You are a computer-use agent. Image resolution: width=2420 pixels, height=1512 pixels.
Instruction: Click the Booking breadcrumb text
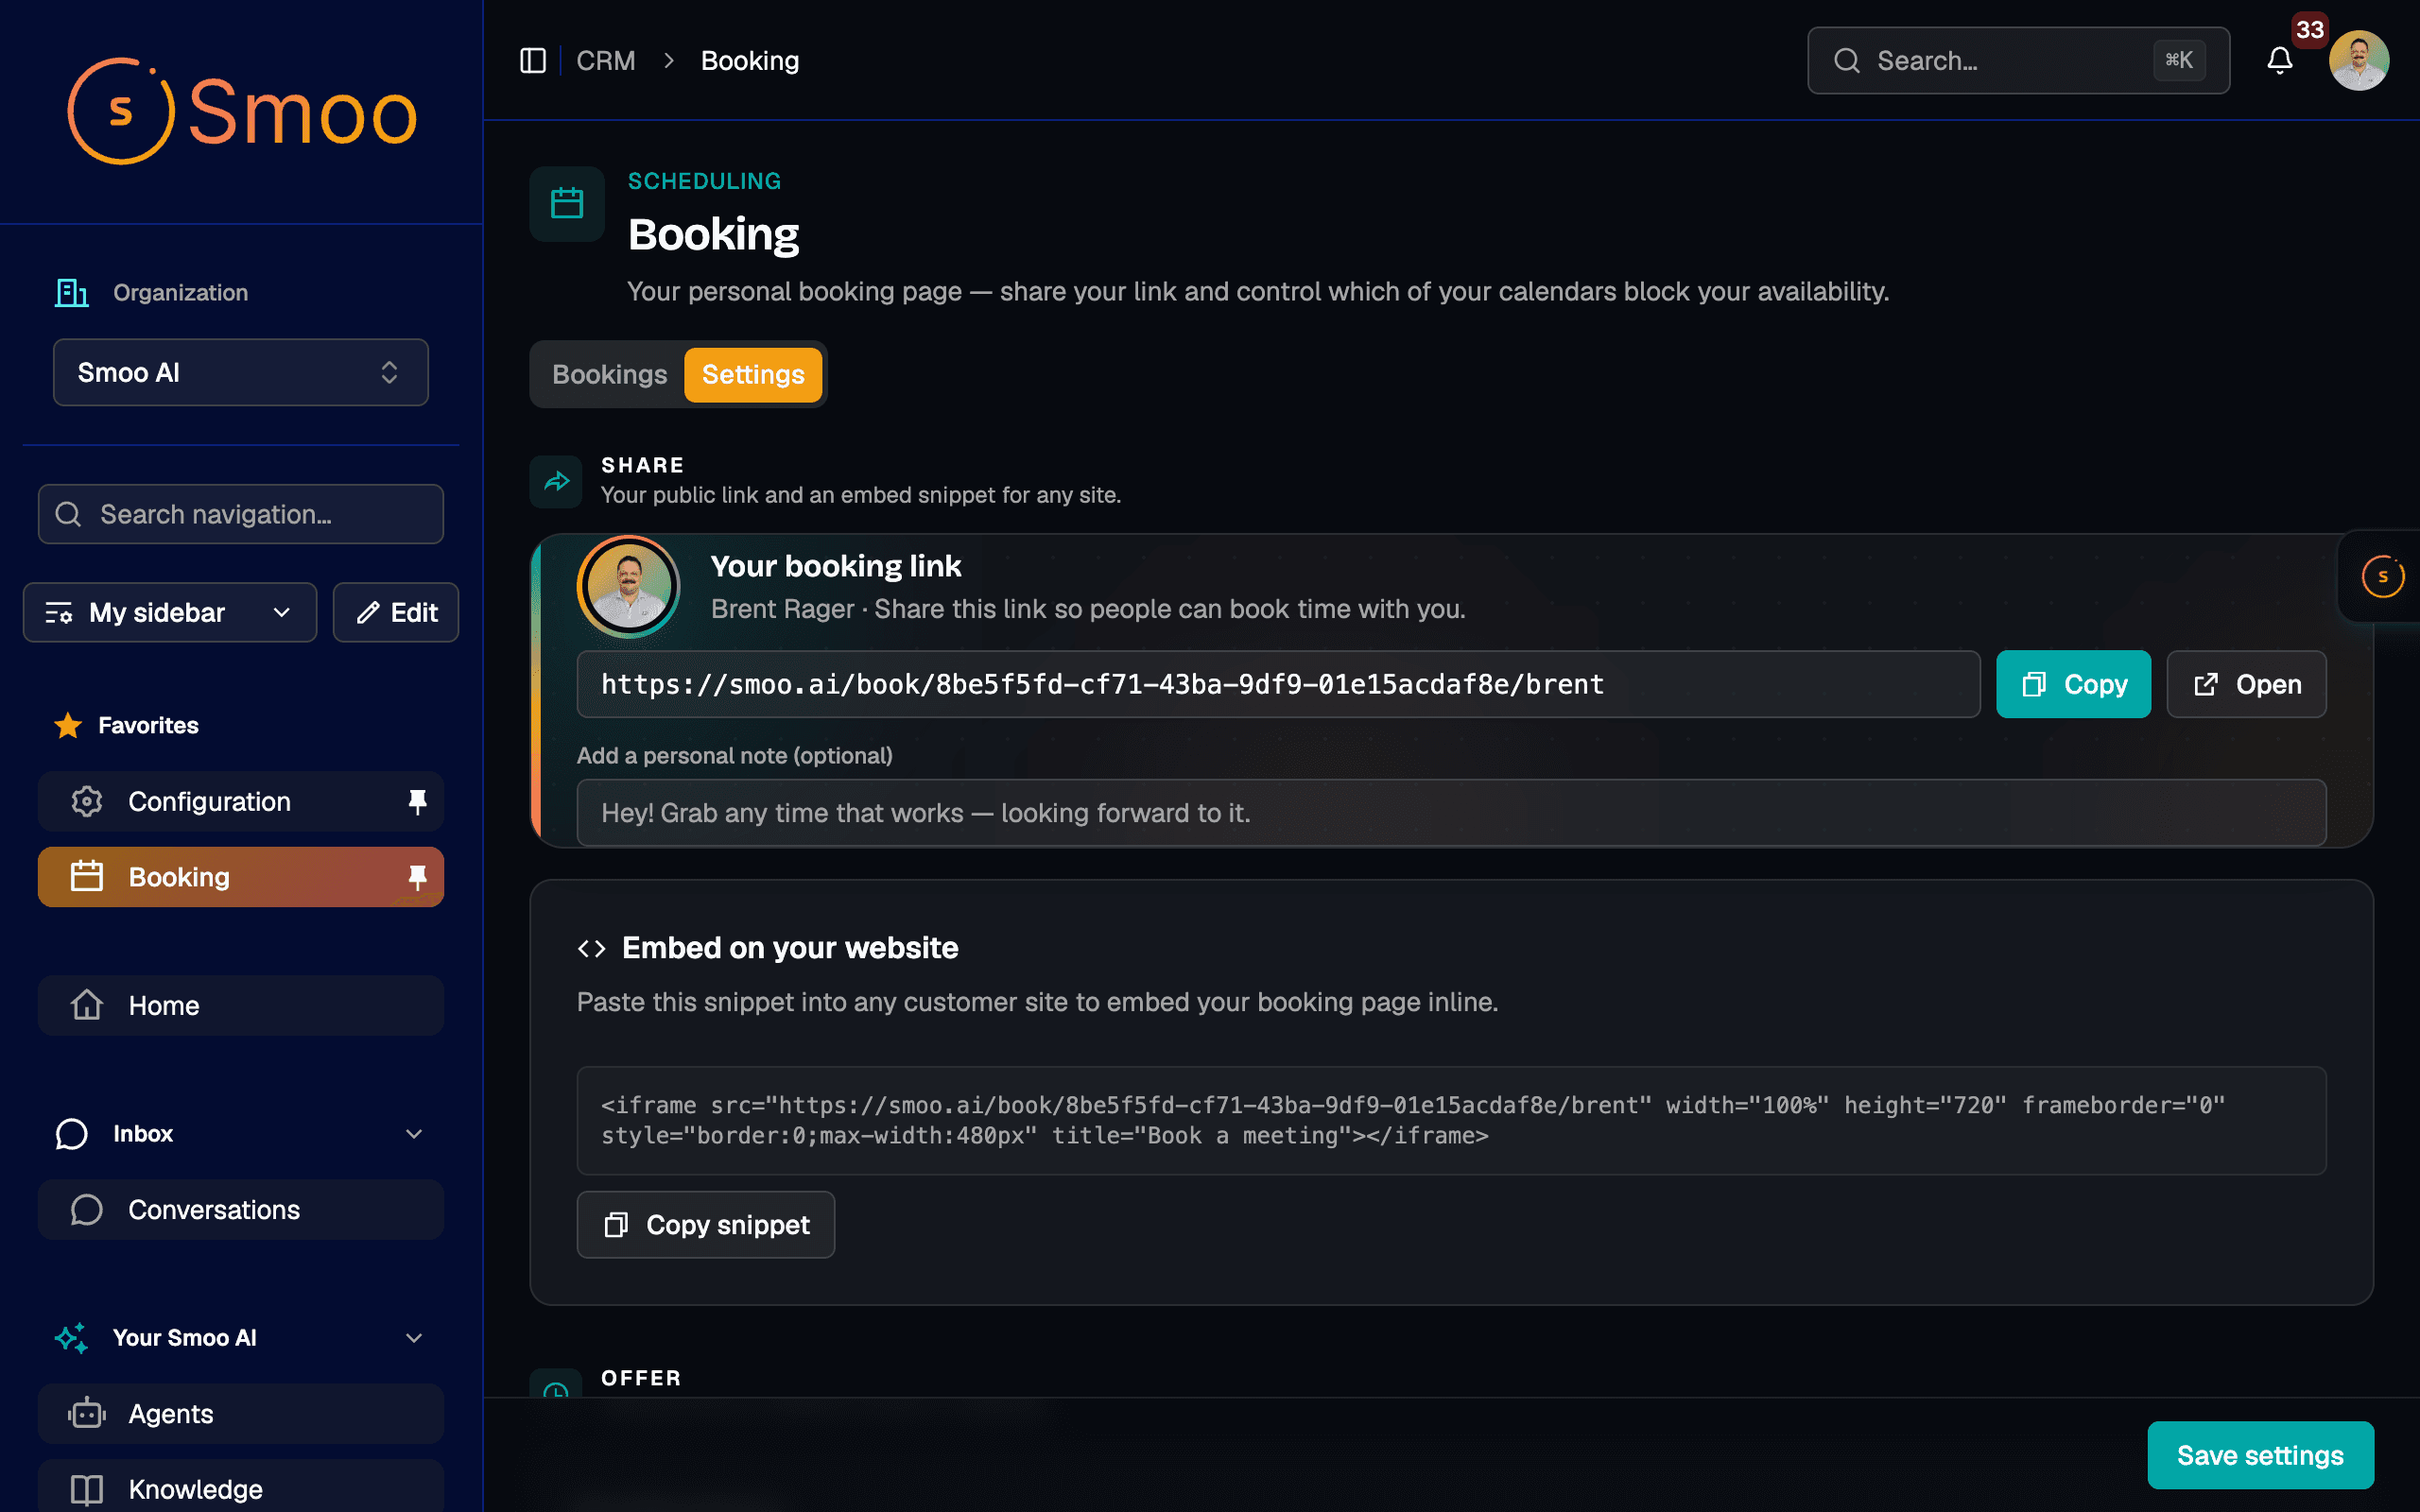coord(750,61)
